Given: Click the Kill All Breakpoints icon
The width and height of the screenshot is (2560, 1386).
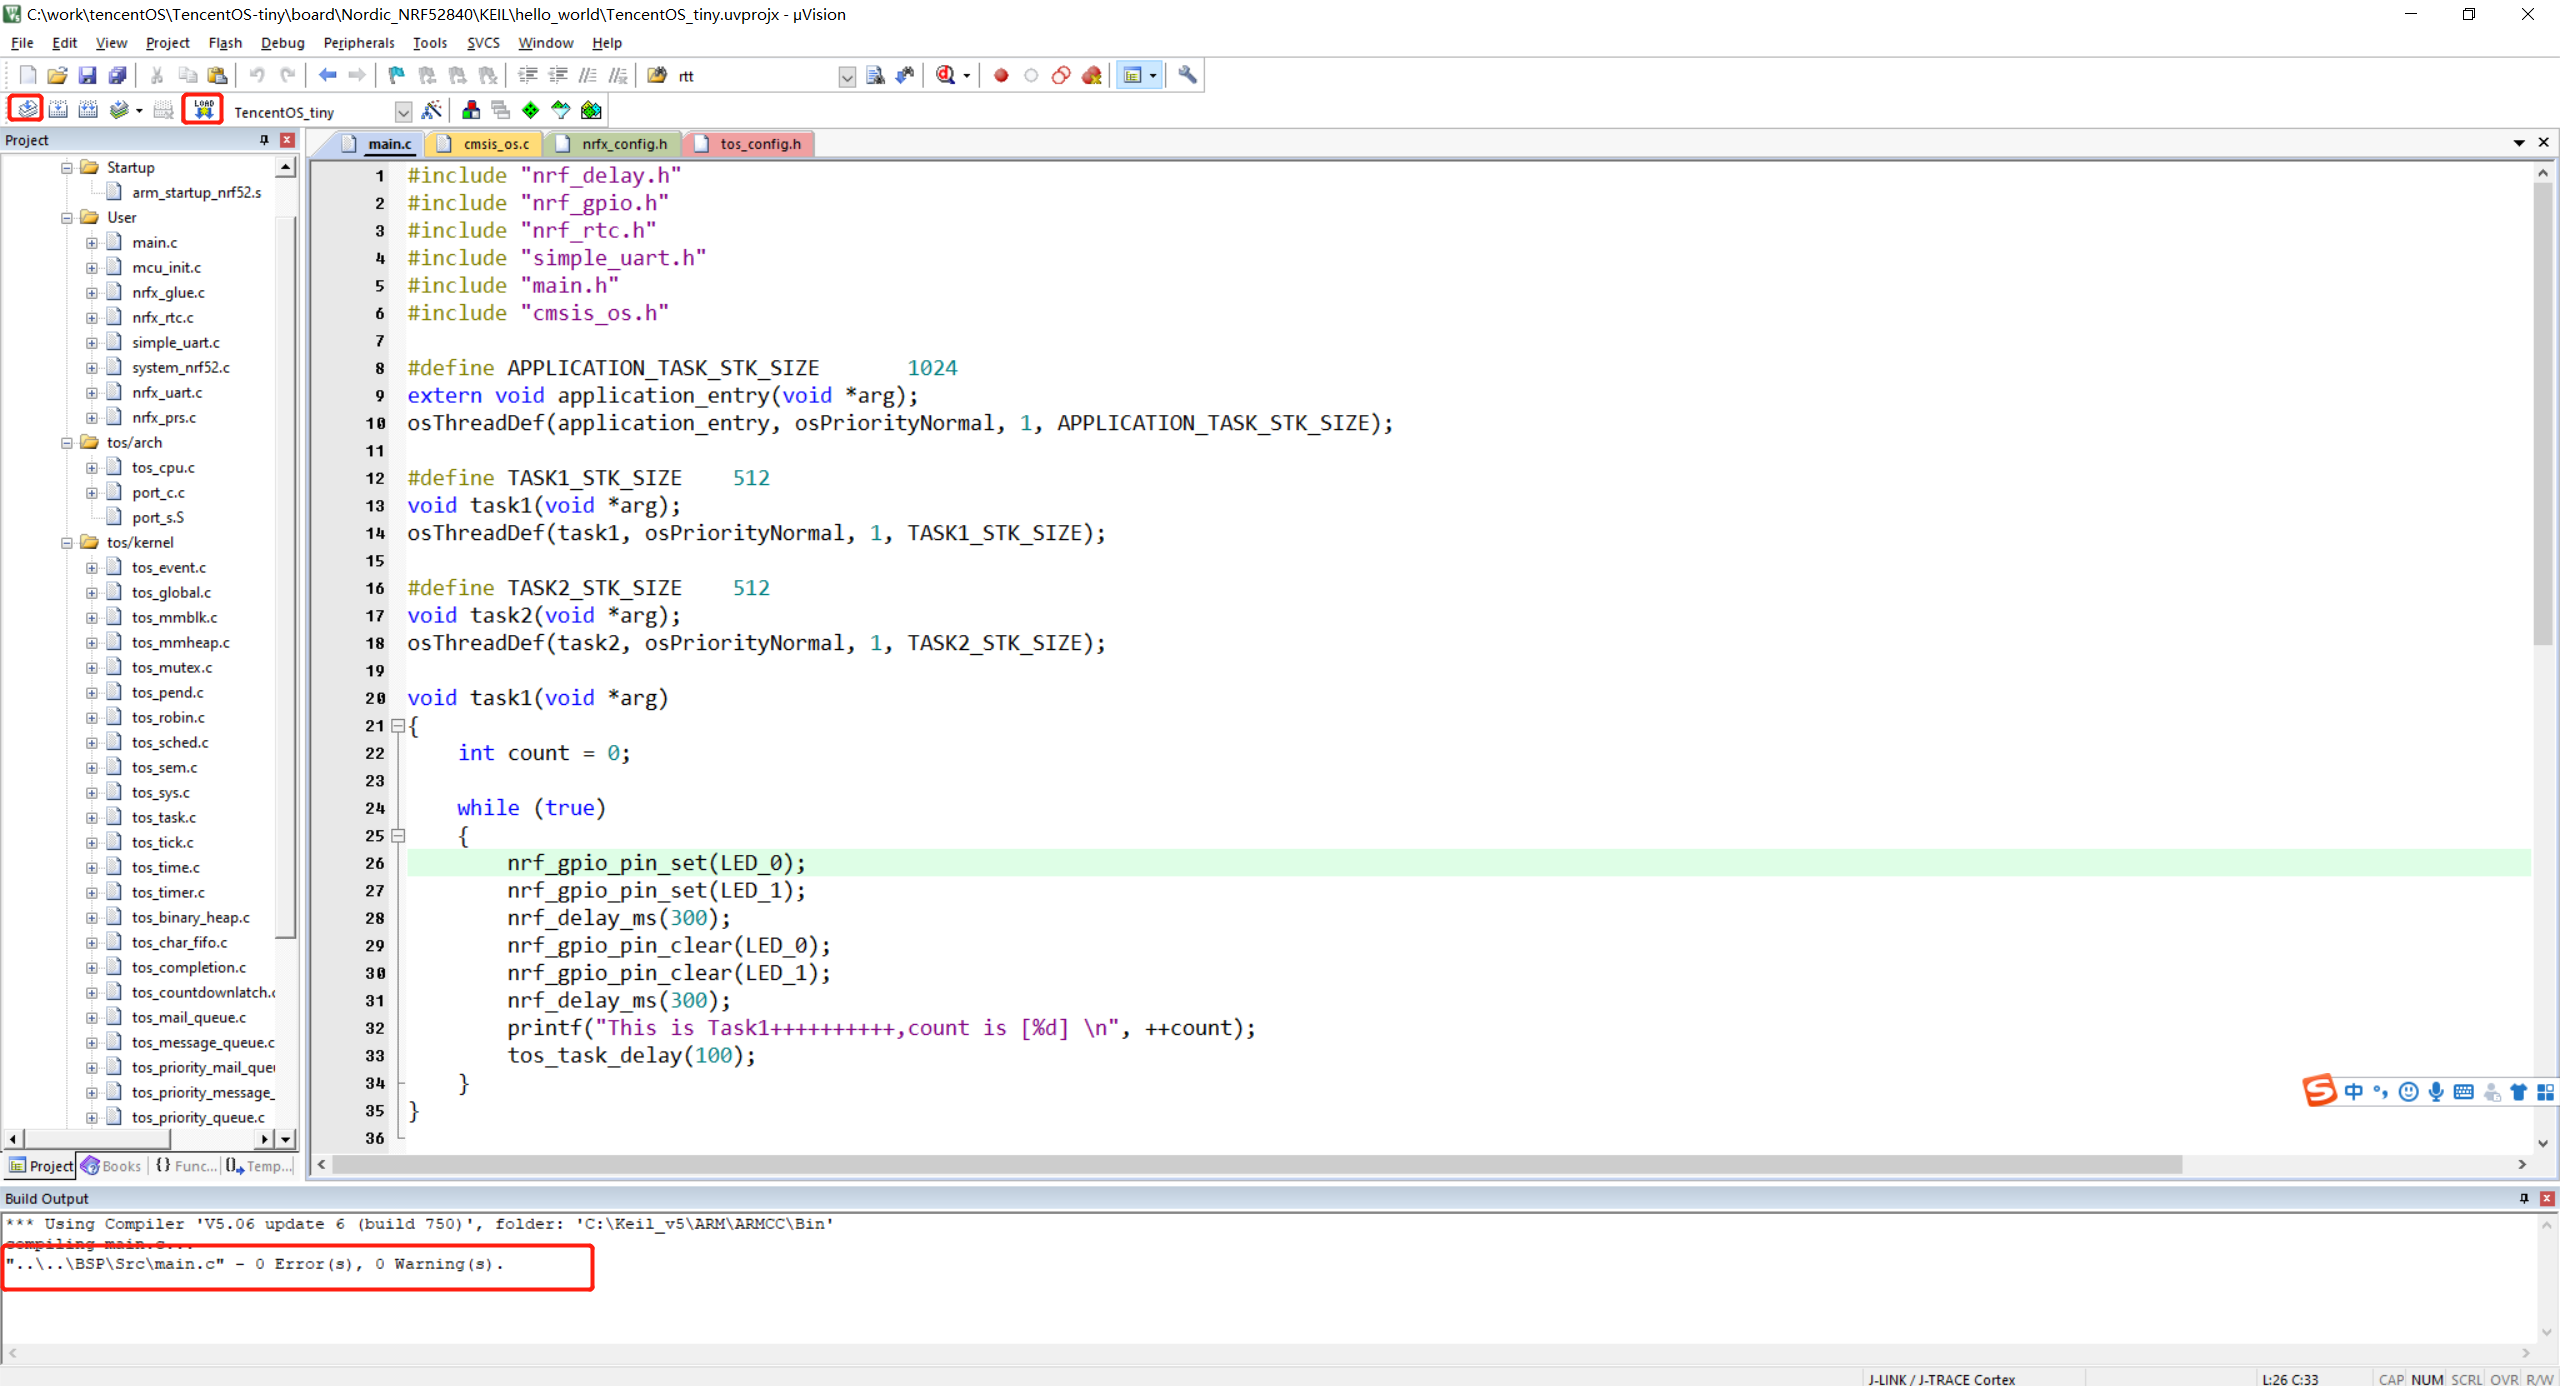Looking at the screenshot, I should (x=1091, y=75).
